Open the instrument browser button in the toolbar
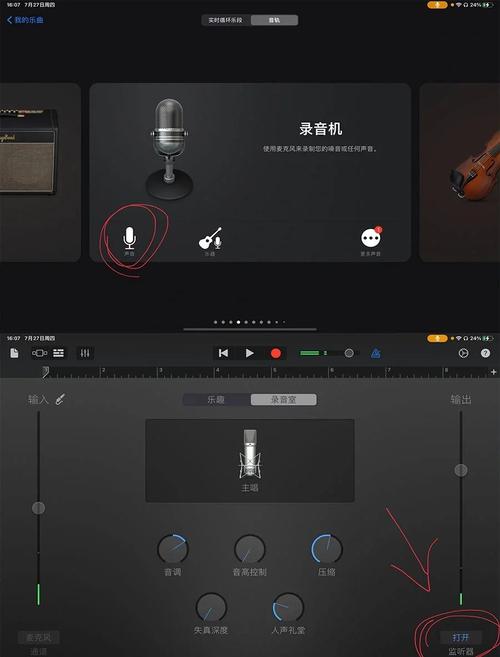The image size is (500, 657). 39,353
